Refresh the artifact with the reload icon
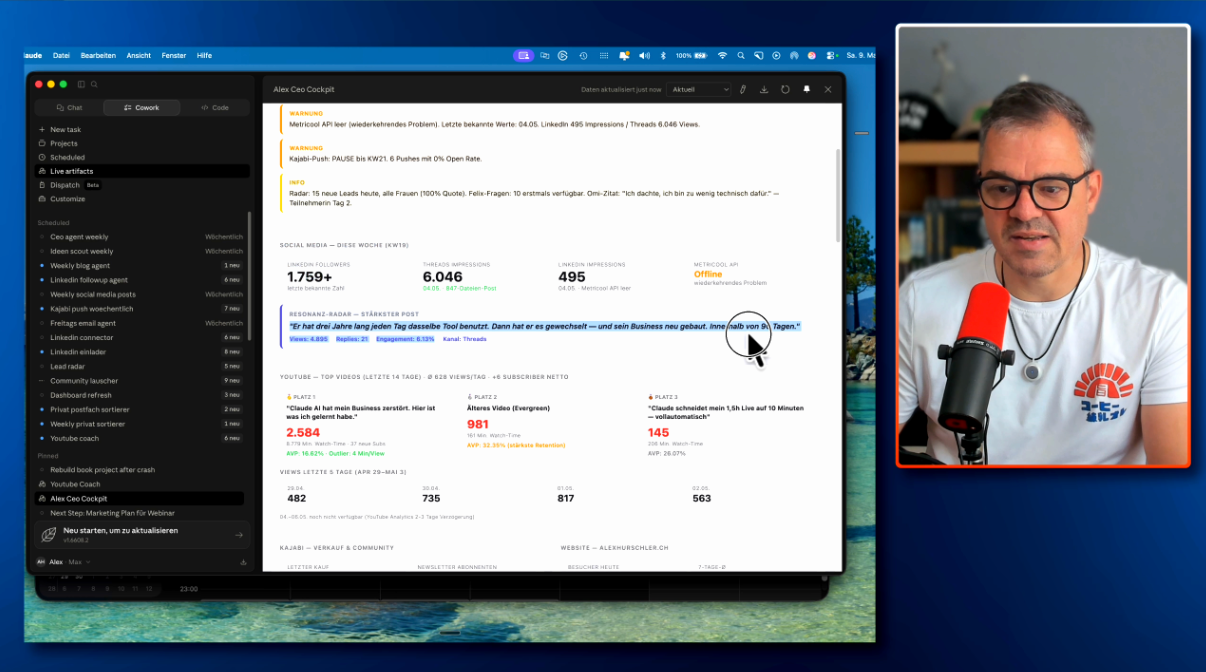The image size is (1206, 672). click(x=785, y=89)
